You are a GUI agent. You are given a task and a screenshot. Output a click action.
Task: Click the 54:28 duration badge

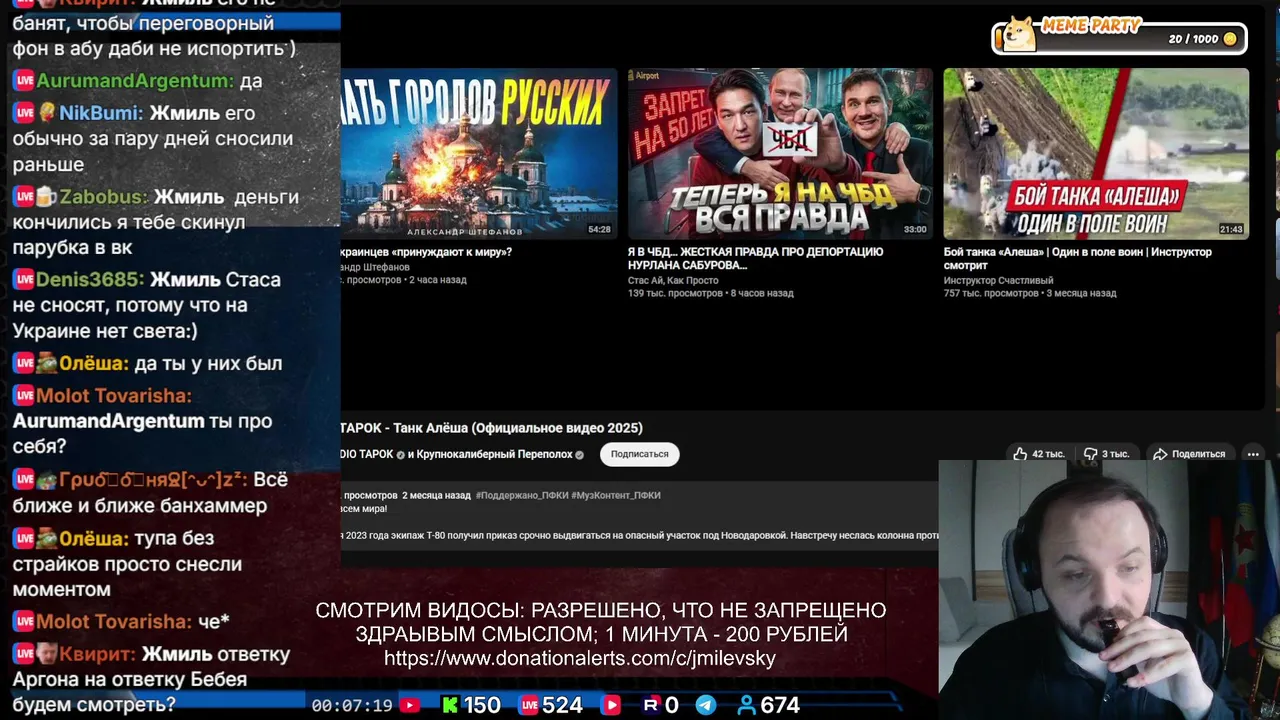tap(599, 229)
